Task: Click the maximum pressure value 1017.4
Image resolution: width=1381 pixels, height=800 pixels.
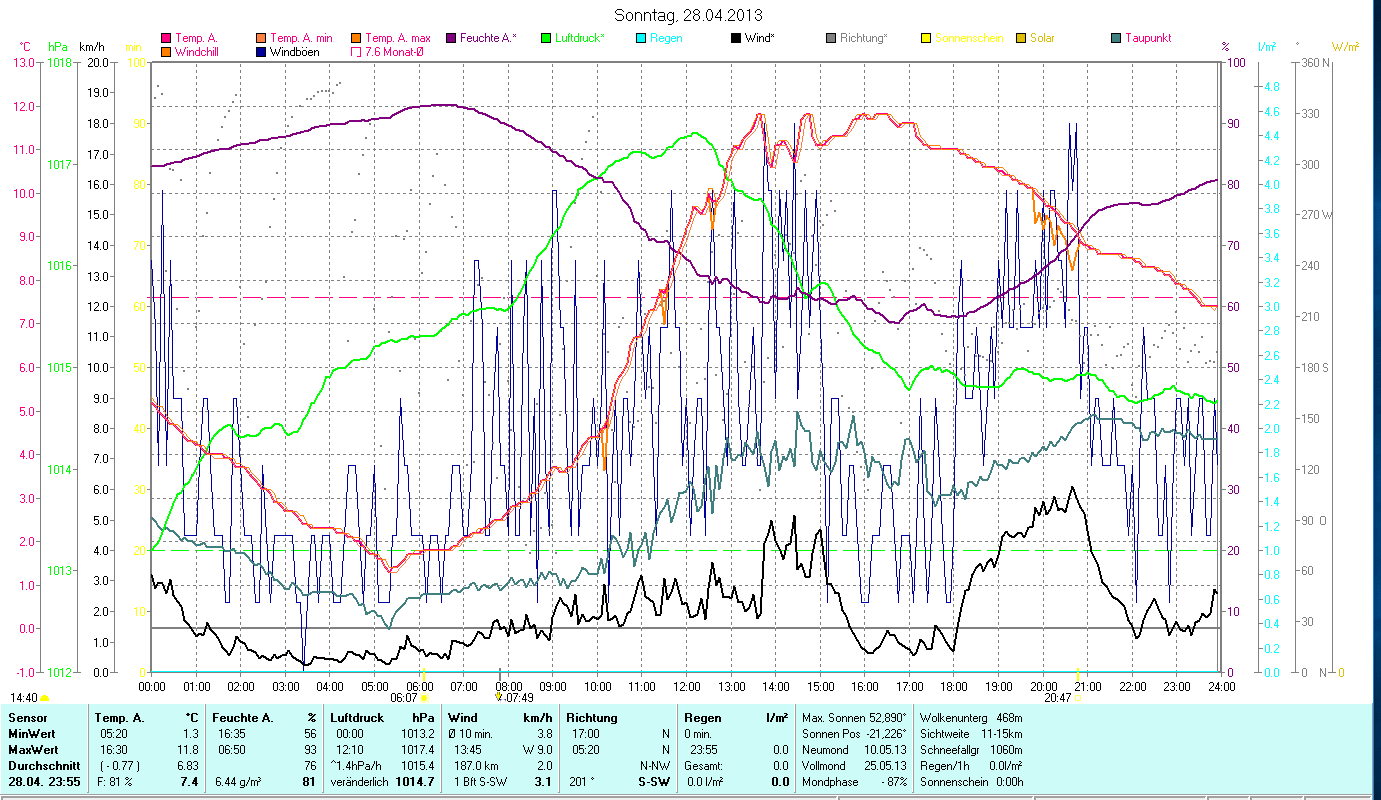Action: click(417, 750)
